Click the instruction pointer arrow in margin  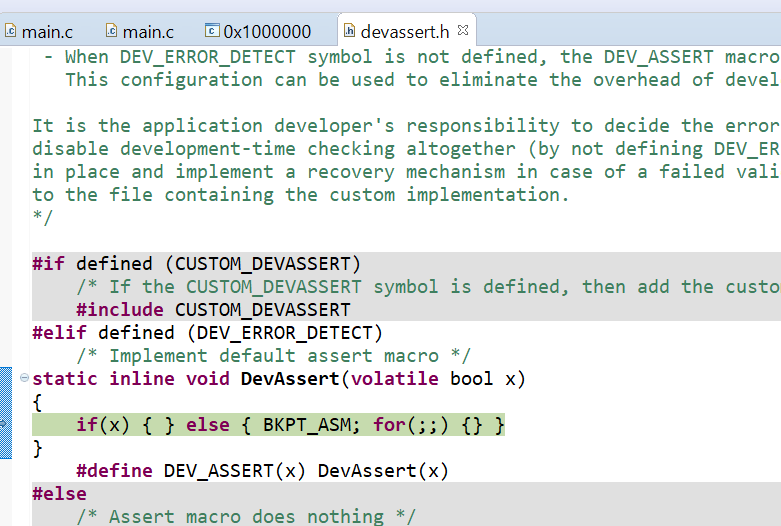(x=4, y=425)
